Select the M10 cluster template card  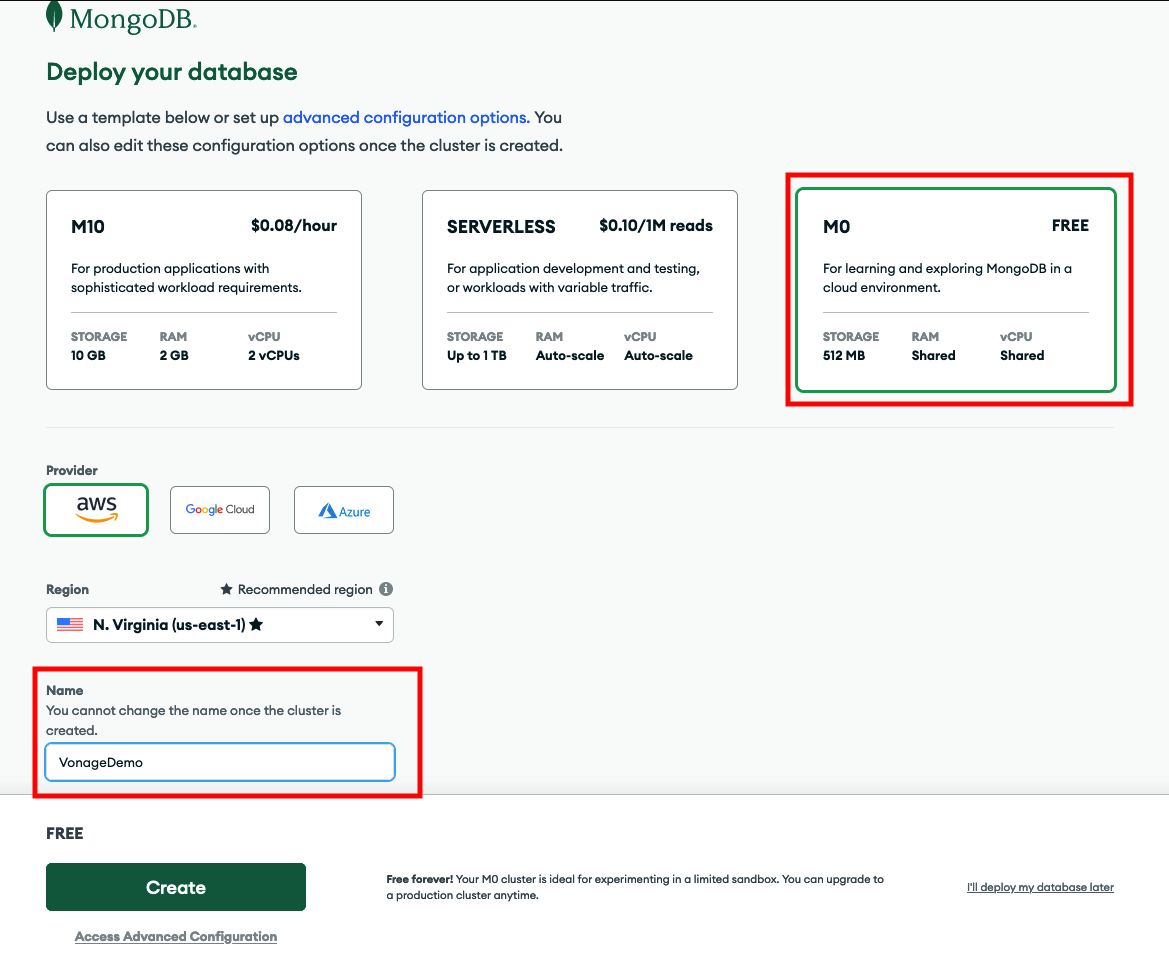click(x=204, y=290)
